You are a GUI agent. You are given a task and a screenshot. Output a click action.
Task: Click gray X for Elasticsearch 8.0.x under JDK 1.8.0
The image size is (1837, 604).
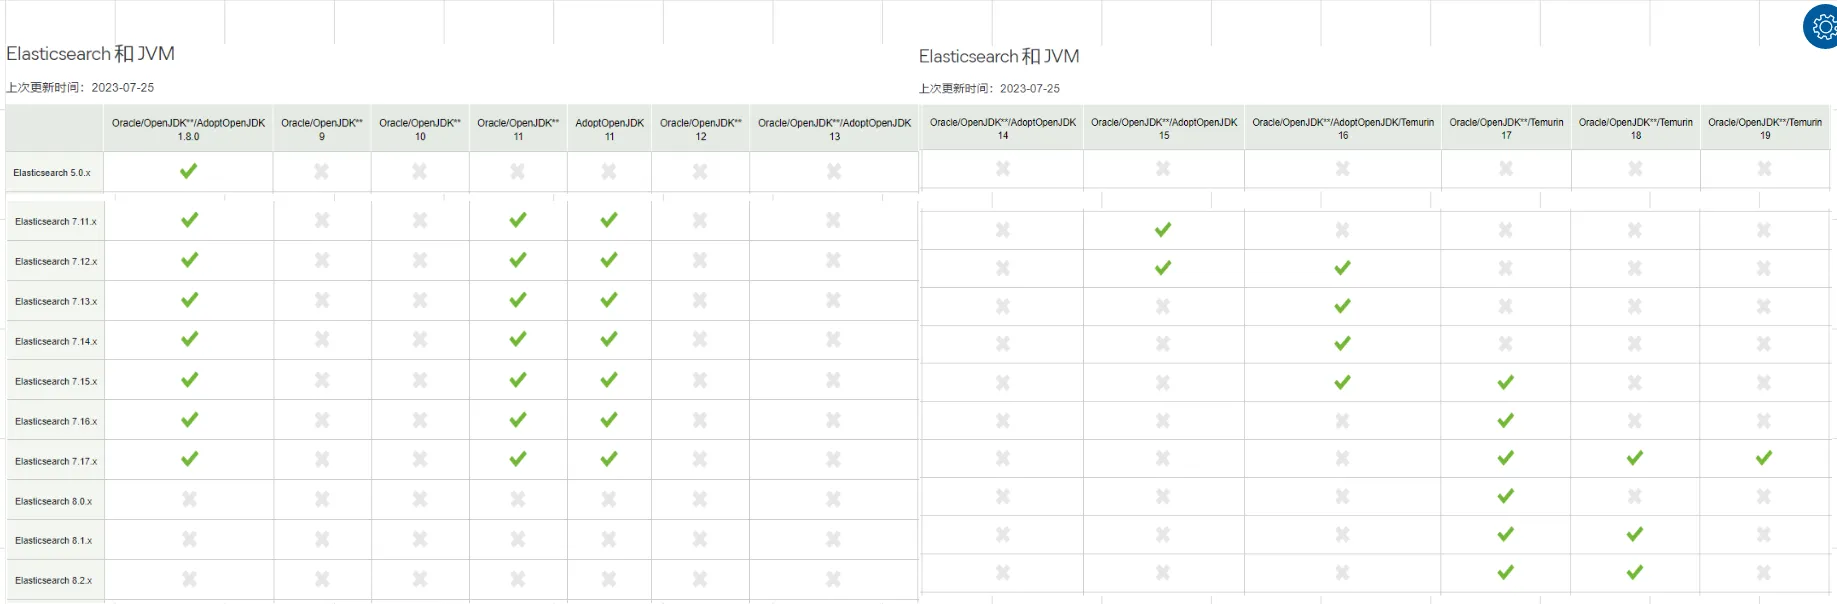point(188,499)
